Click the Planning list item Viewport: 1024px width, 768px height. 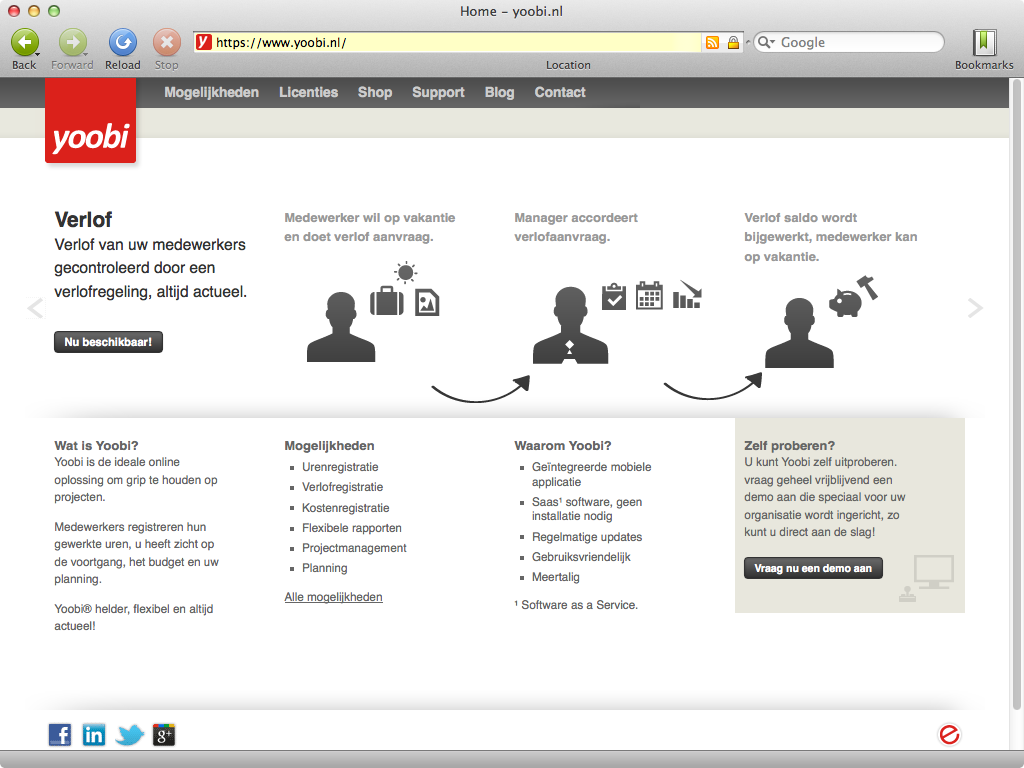325,568
